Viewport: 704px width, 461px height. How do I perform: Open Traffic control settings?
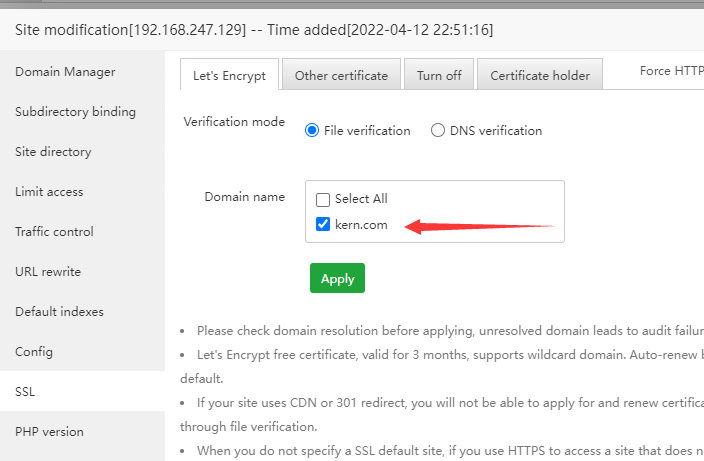coord(54,232)
